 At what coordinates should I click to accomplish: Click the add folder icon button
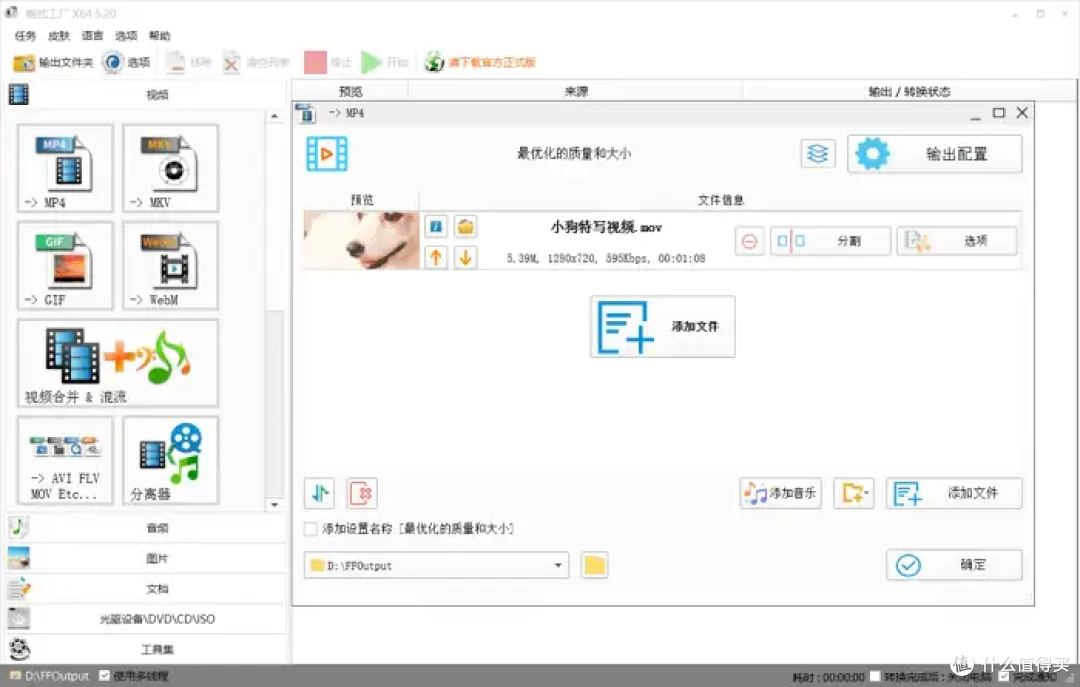pyautogui.click(x=854, y=493)
